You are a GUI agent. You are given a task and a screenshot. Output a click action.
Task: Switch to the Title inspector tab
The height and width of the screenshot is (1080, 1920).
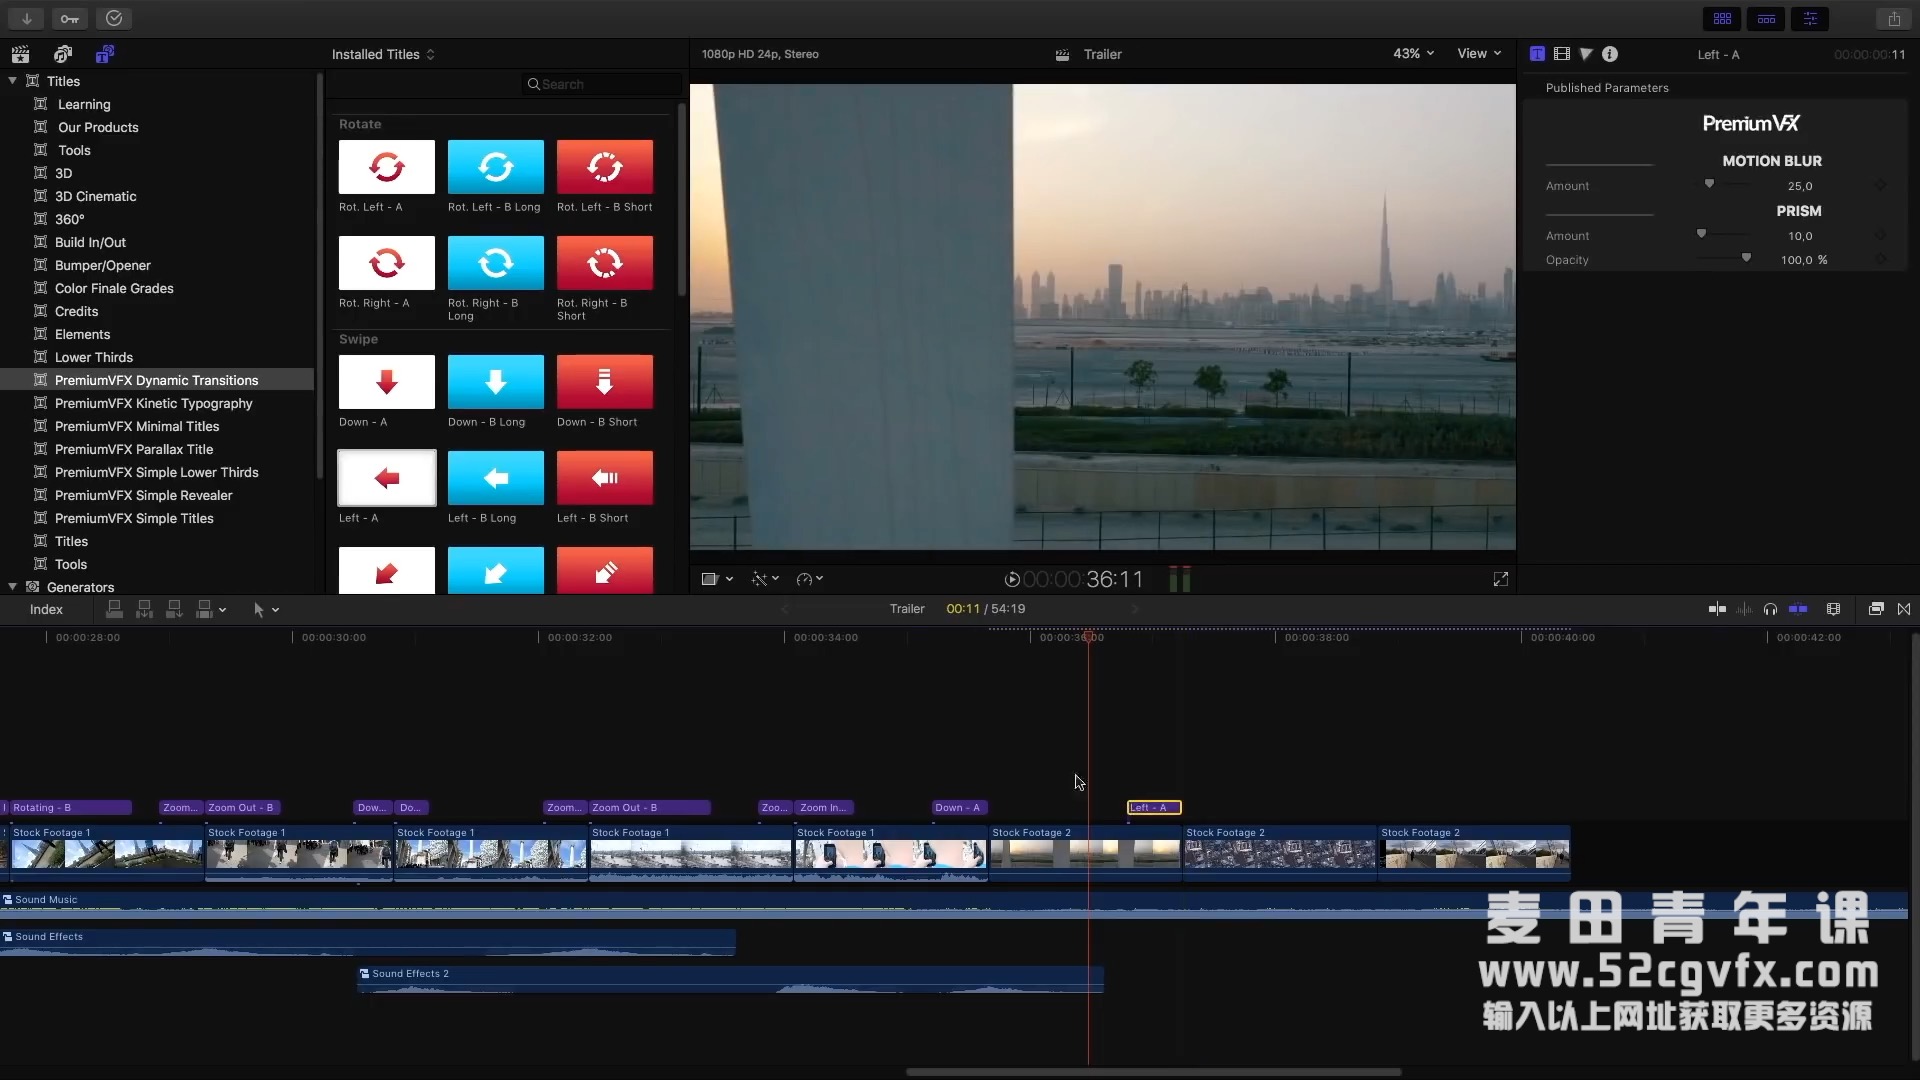coord(1537,54)
